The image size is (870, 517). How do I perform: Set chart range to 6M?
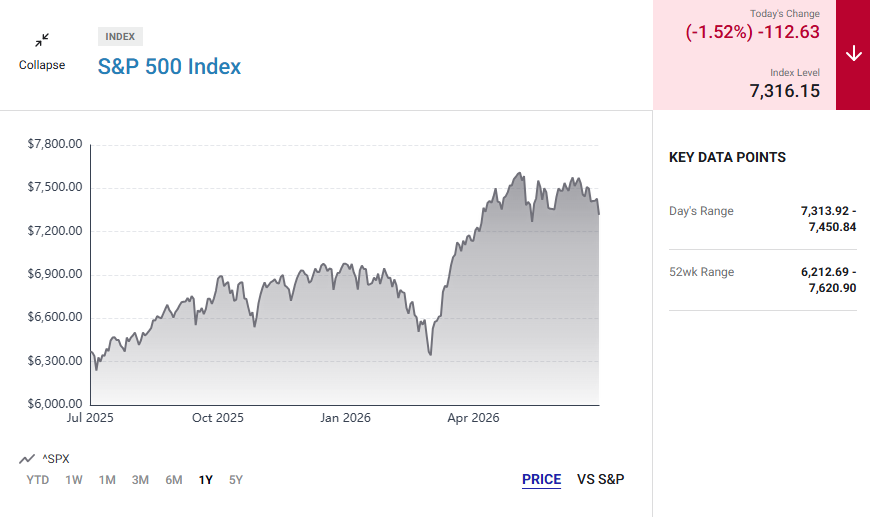point(174,480)
